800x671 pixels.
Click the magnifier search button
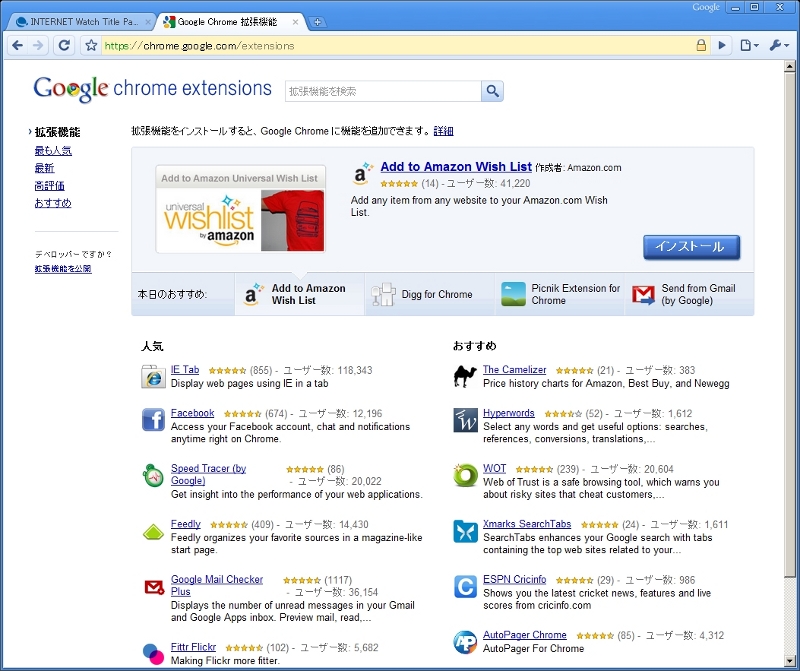pyautogui.click(x=492, y=91)
